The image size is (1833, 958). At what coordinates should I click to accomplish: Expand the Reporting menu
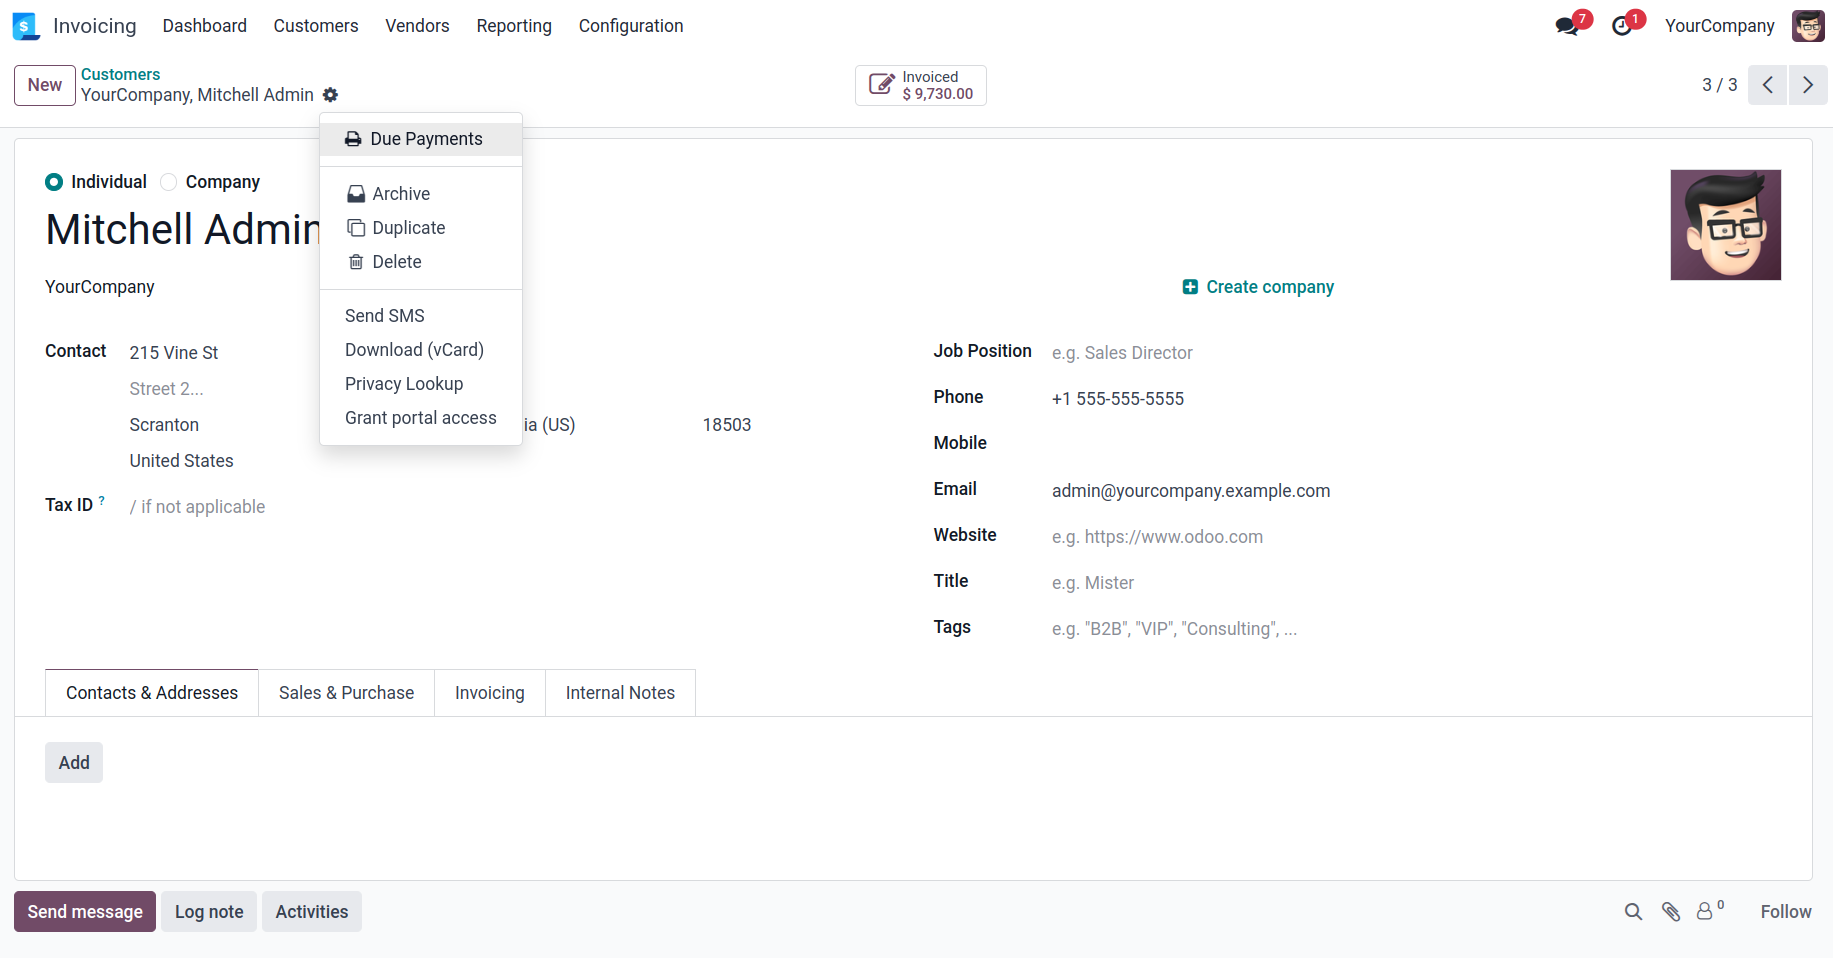(x=514, y=26)
